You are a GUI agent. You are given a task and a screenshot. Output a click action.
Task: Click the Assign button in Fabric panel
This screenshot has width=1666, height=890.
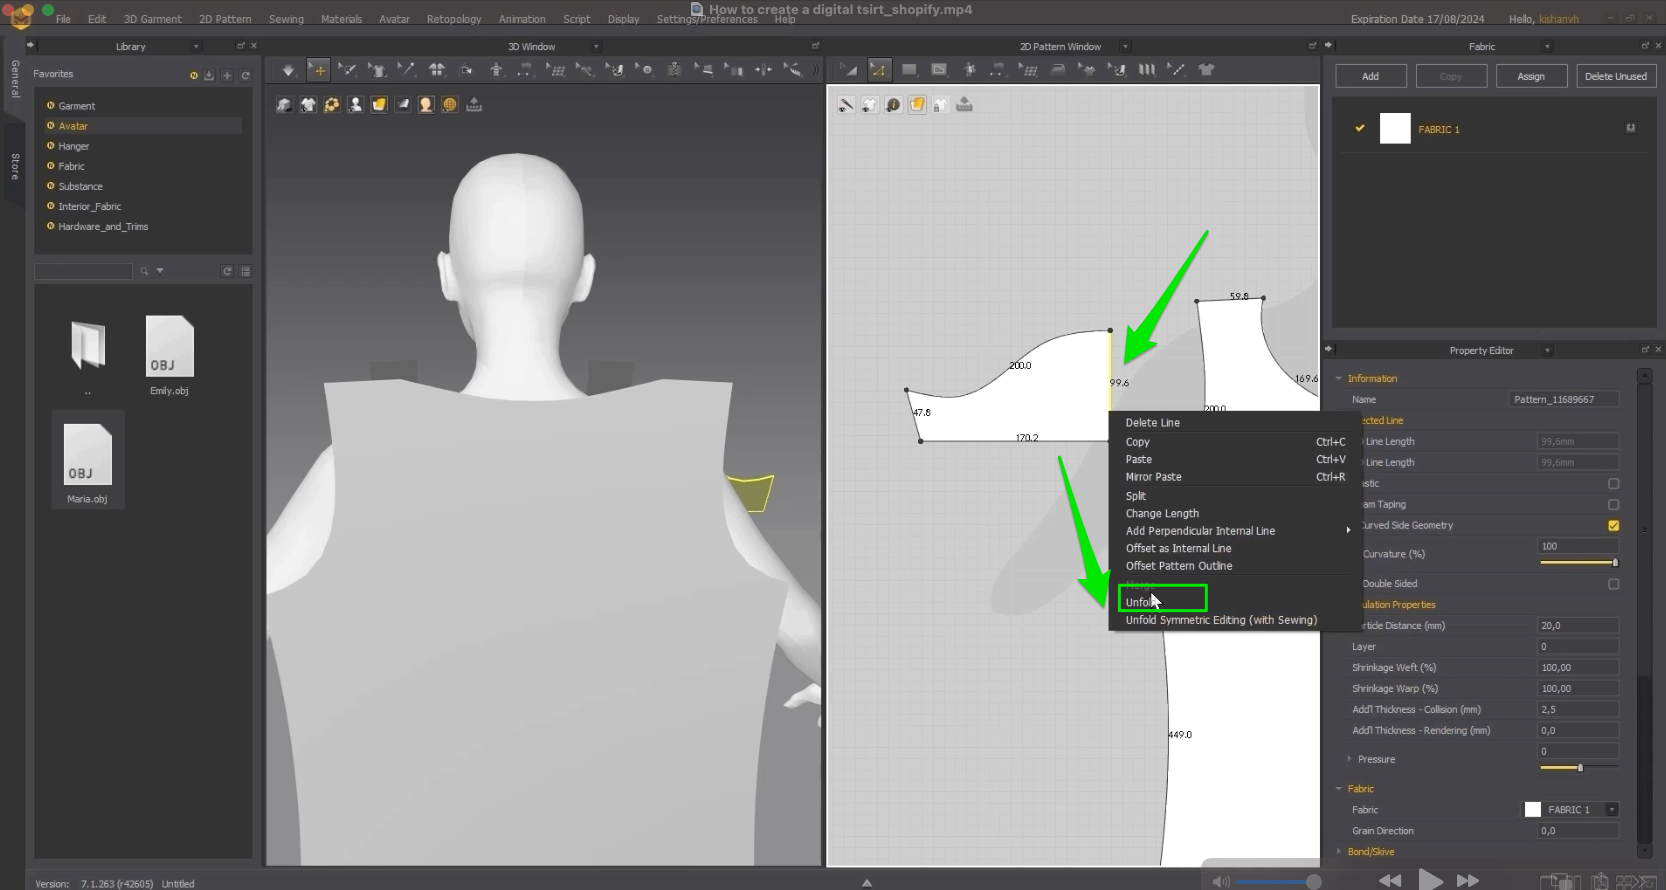click(x=1531, y=76)
